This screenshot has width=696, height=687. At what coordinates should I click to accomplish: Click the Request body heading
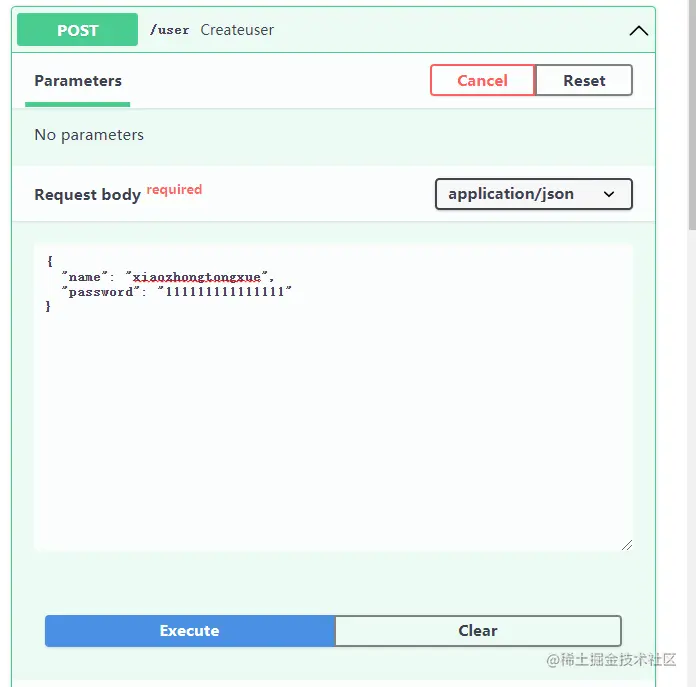[x=87, y=194]
